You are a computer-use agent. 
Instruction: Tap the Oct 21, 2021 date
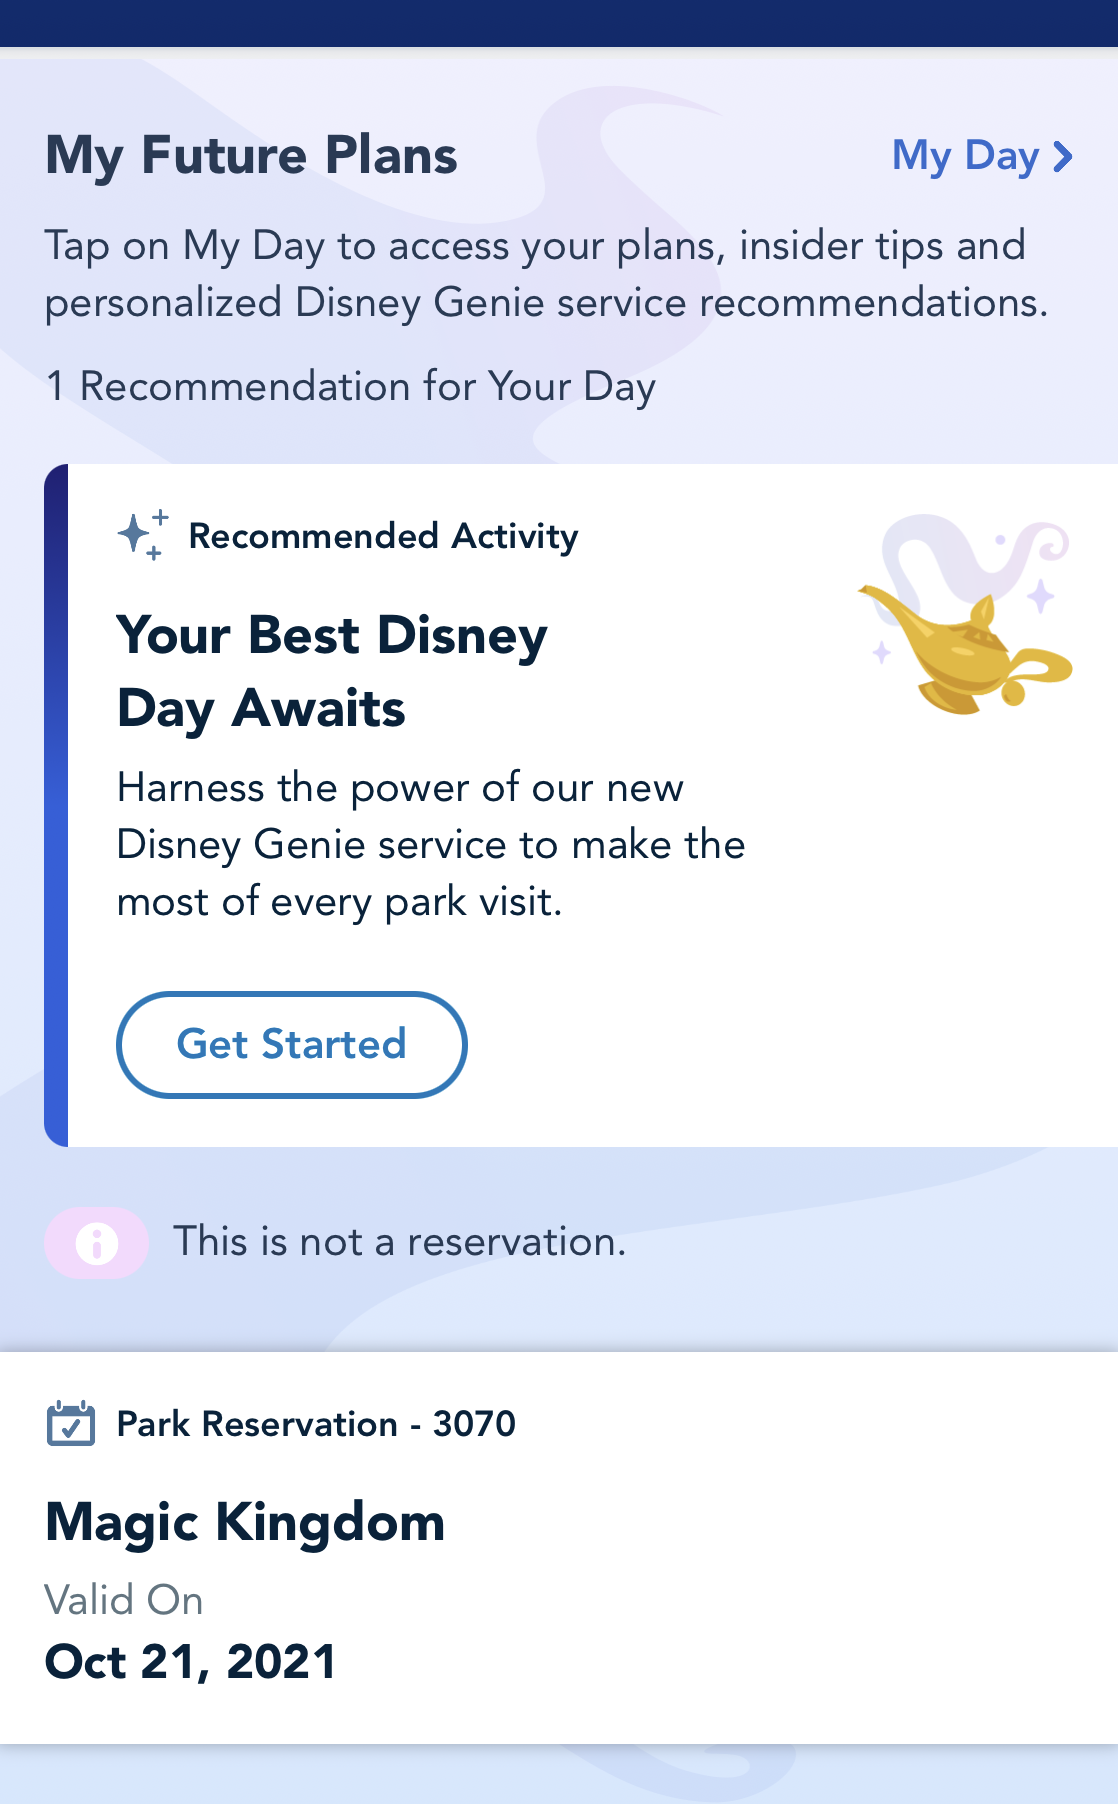[190, 1662]
